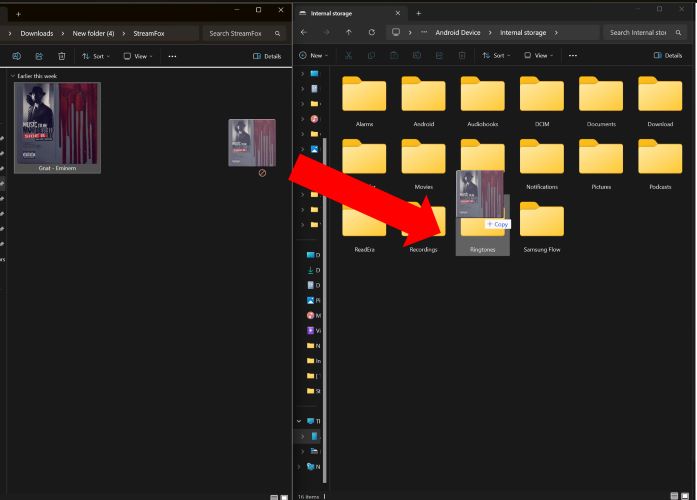Collapse the 'Earlier this week' group
Image resolution: width=697 pixels, height=500 pixels.
click(x=12, y=76)
